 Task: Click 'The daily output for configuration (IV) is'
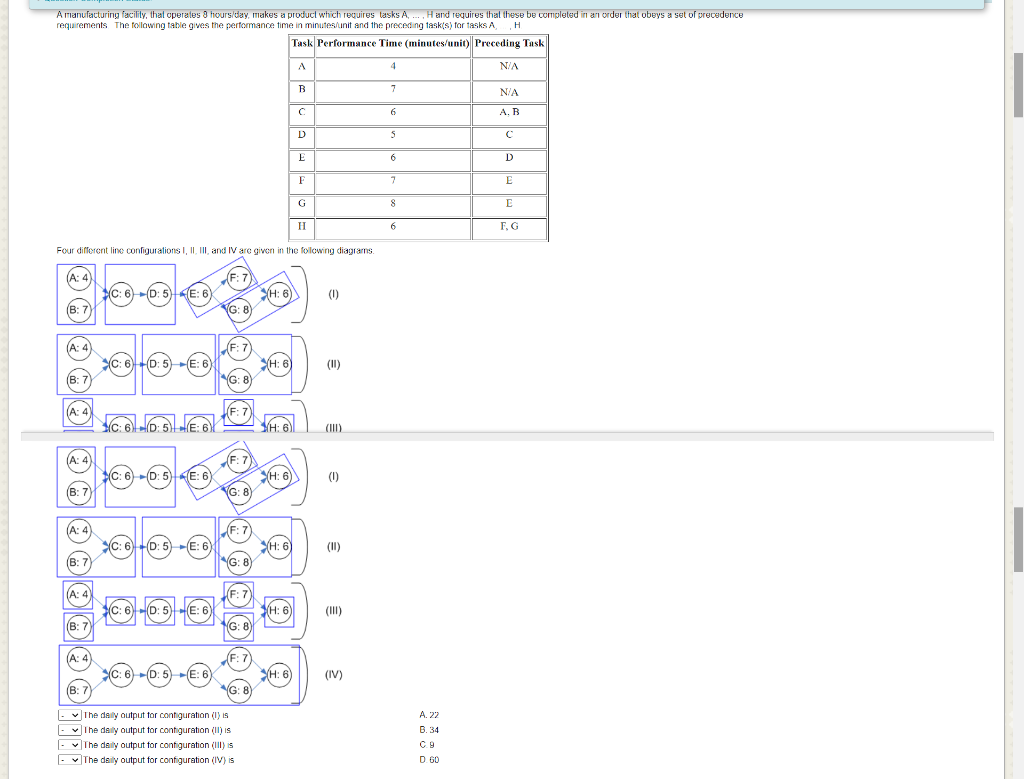coord(159,760)
